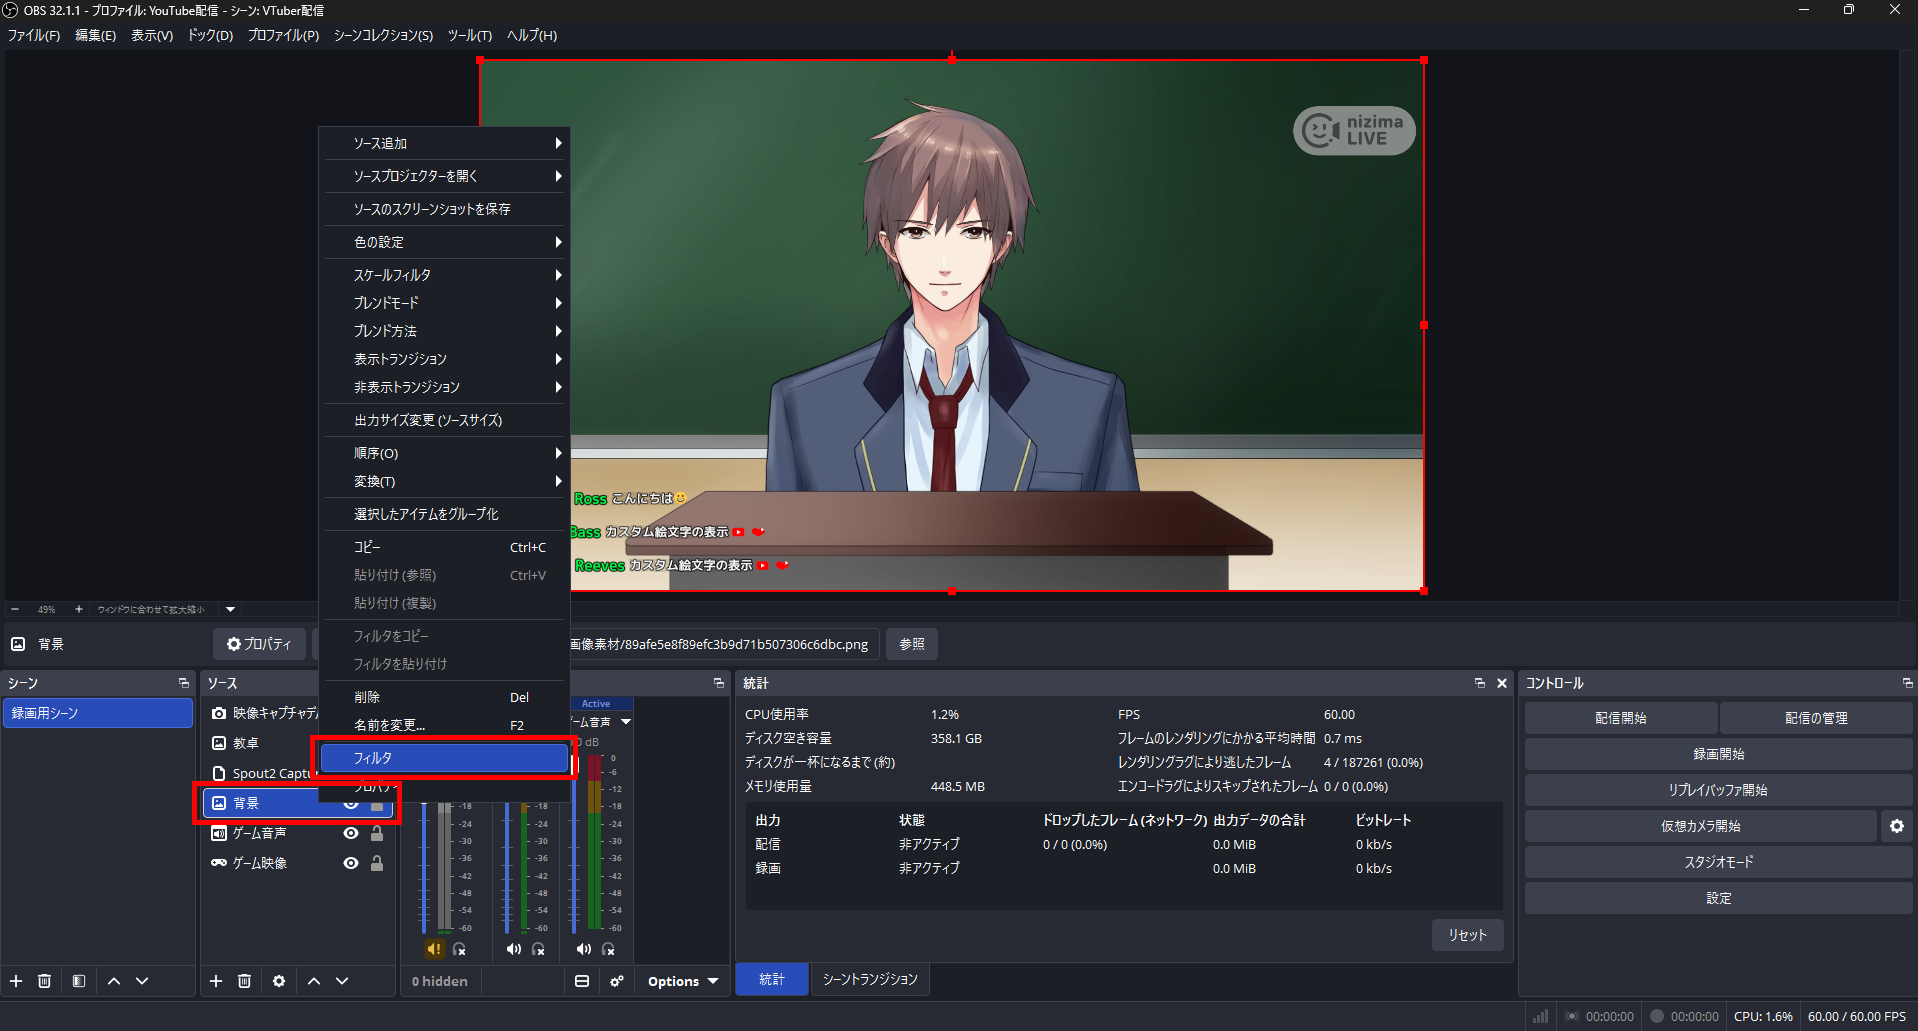Zoom out the preview with minus icon

point(15,609)
